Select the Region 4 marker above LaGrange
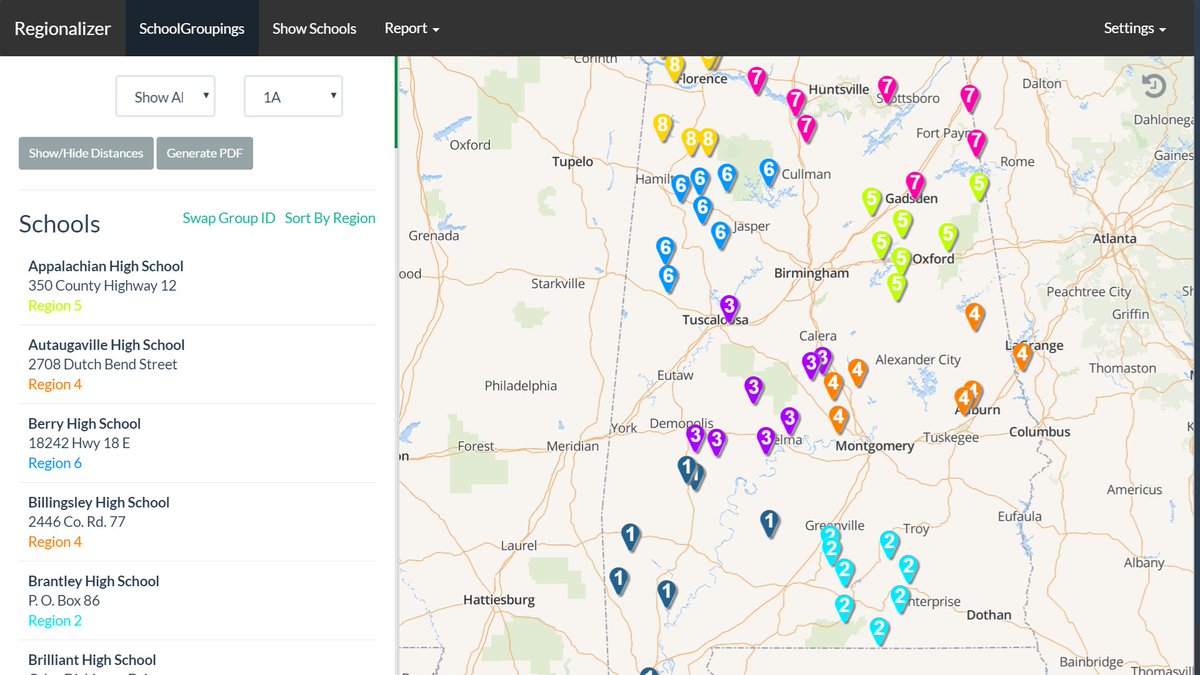 (975, 316)
